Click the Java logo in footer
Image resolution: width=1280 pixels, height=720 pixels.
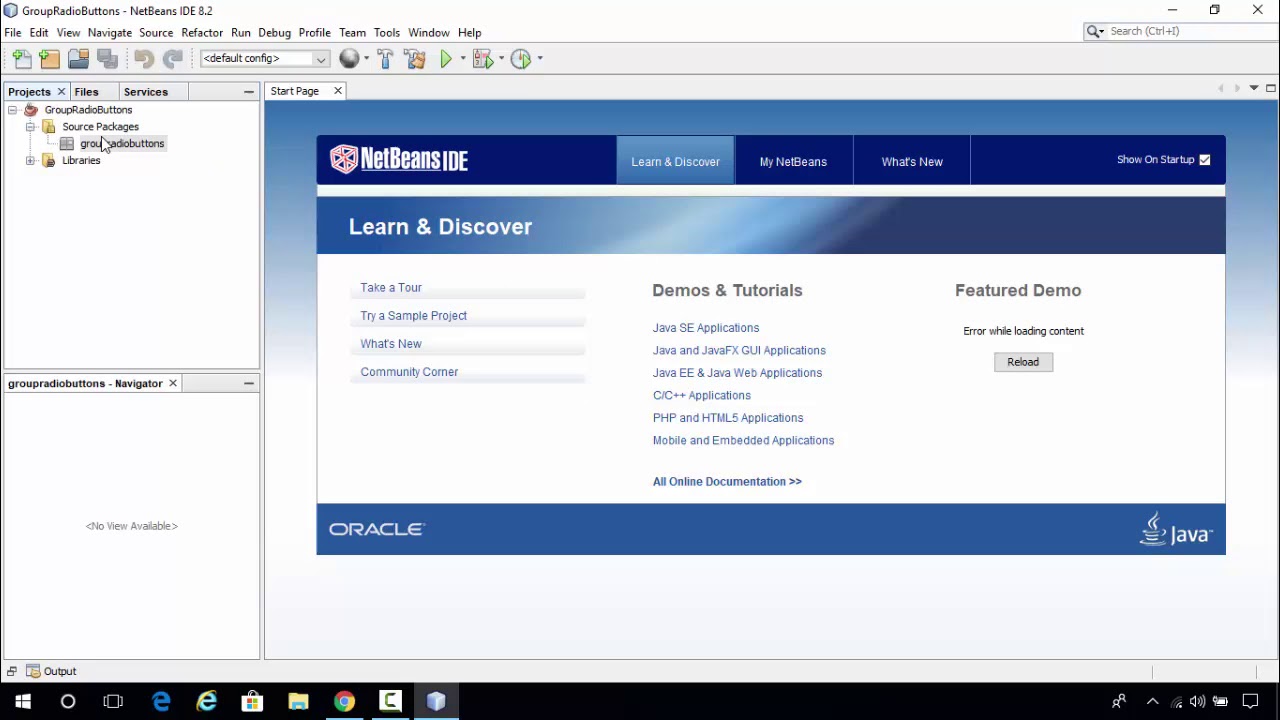coord(1176,530)
